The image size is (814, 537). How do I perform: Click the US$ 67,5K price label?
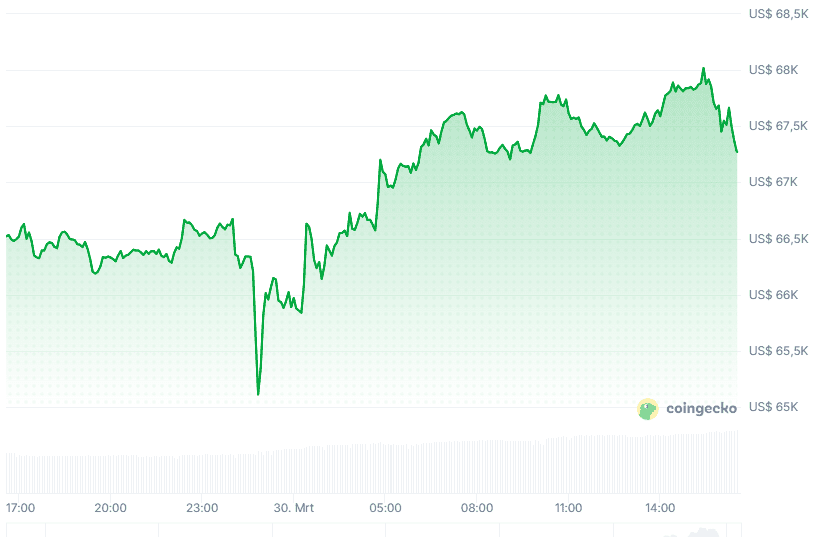778,126
